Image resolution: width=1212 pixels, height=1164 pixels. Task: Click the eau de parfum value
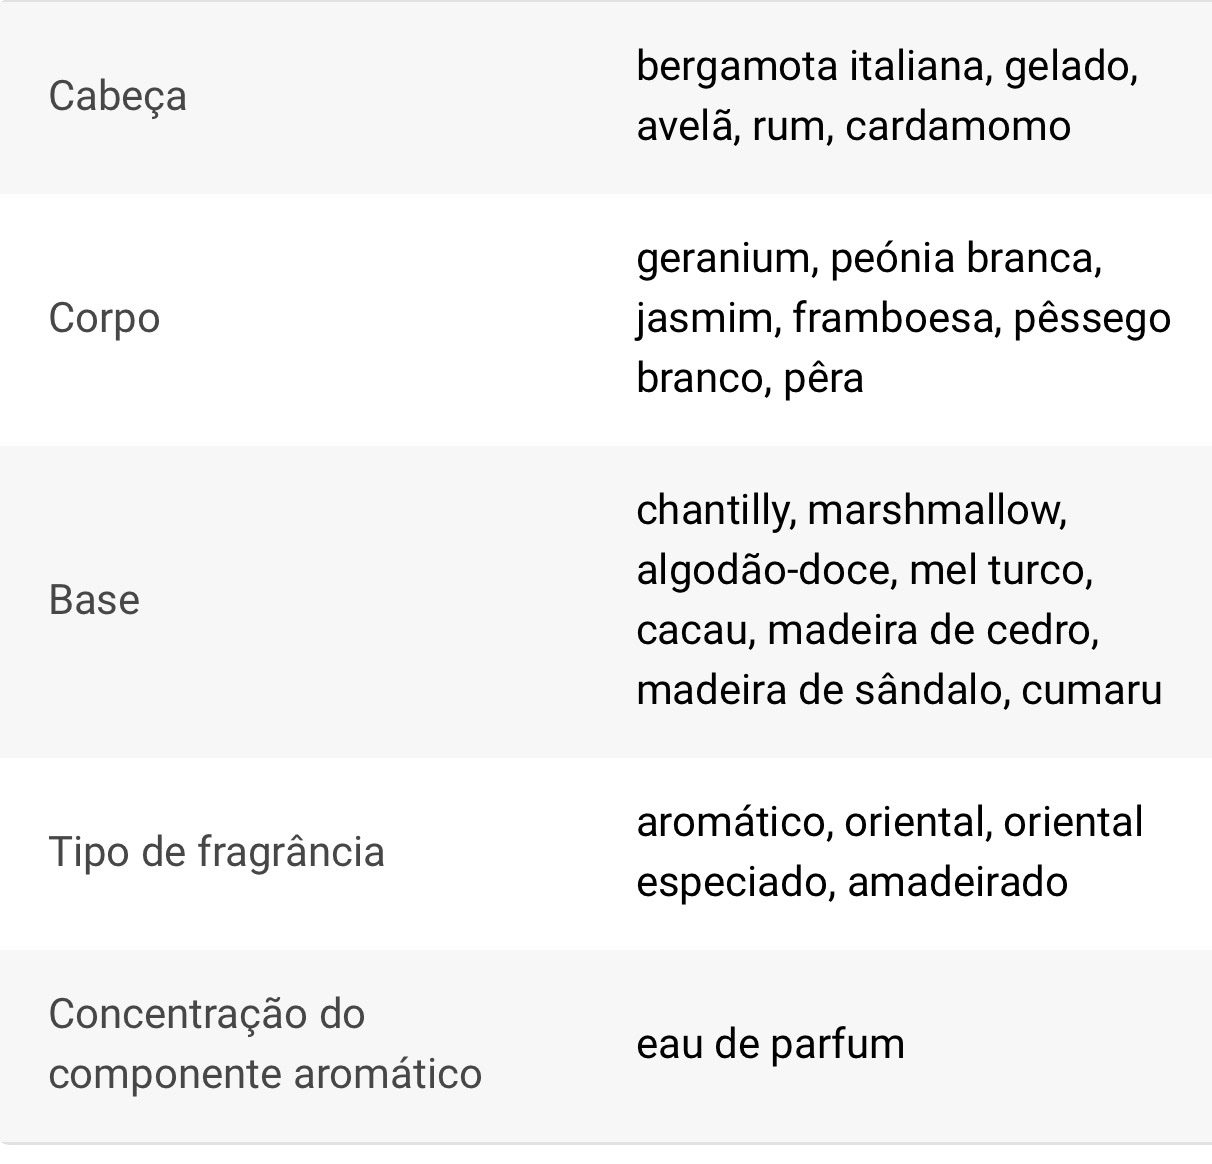coord(770,1044)
